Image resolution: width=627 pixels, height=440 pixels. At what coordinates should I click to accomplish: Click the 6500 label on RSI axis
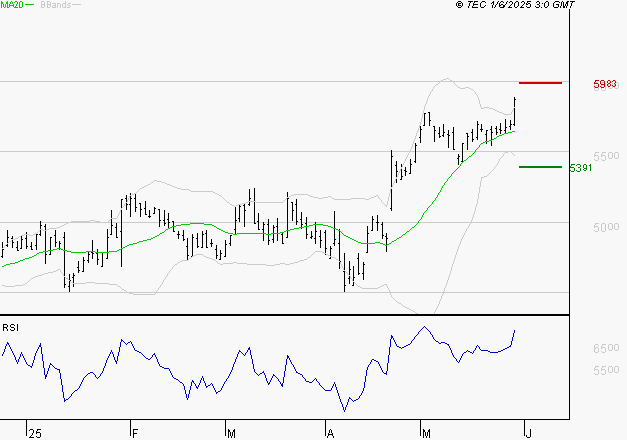pos(608,349)
